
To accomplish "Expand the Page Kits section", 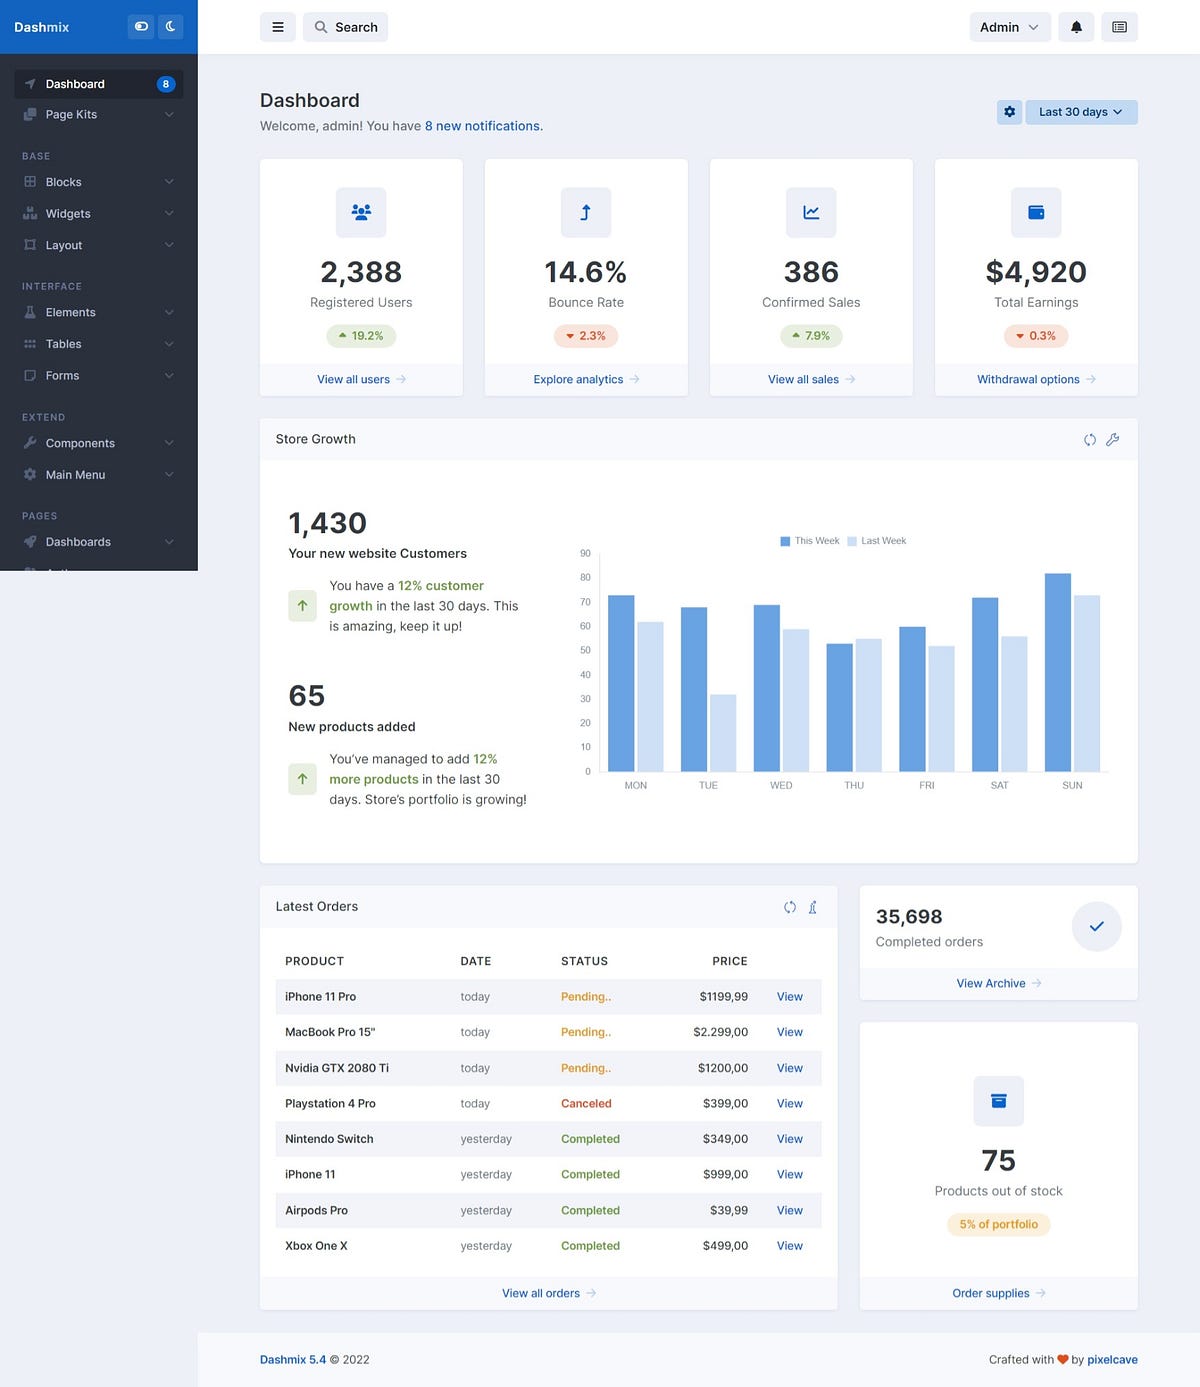I will [97, 114].
